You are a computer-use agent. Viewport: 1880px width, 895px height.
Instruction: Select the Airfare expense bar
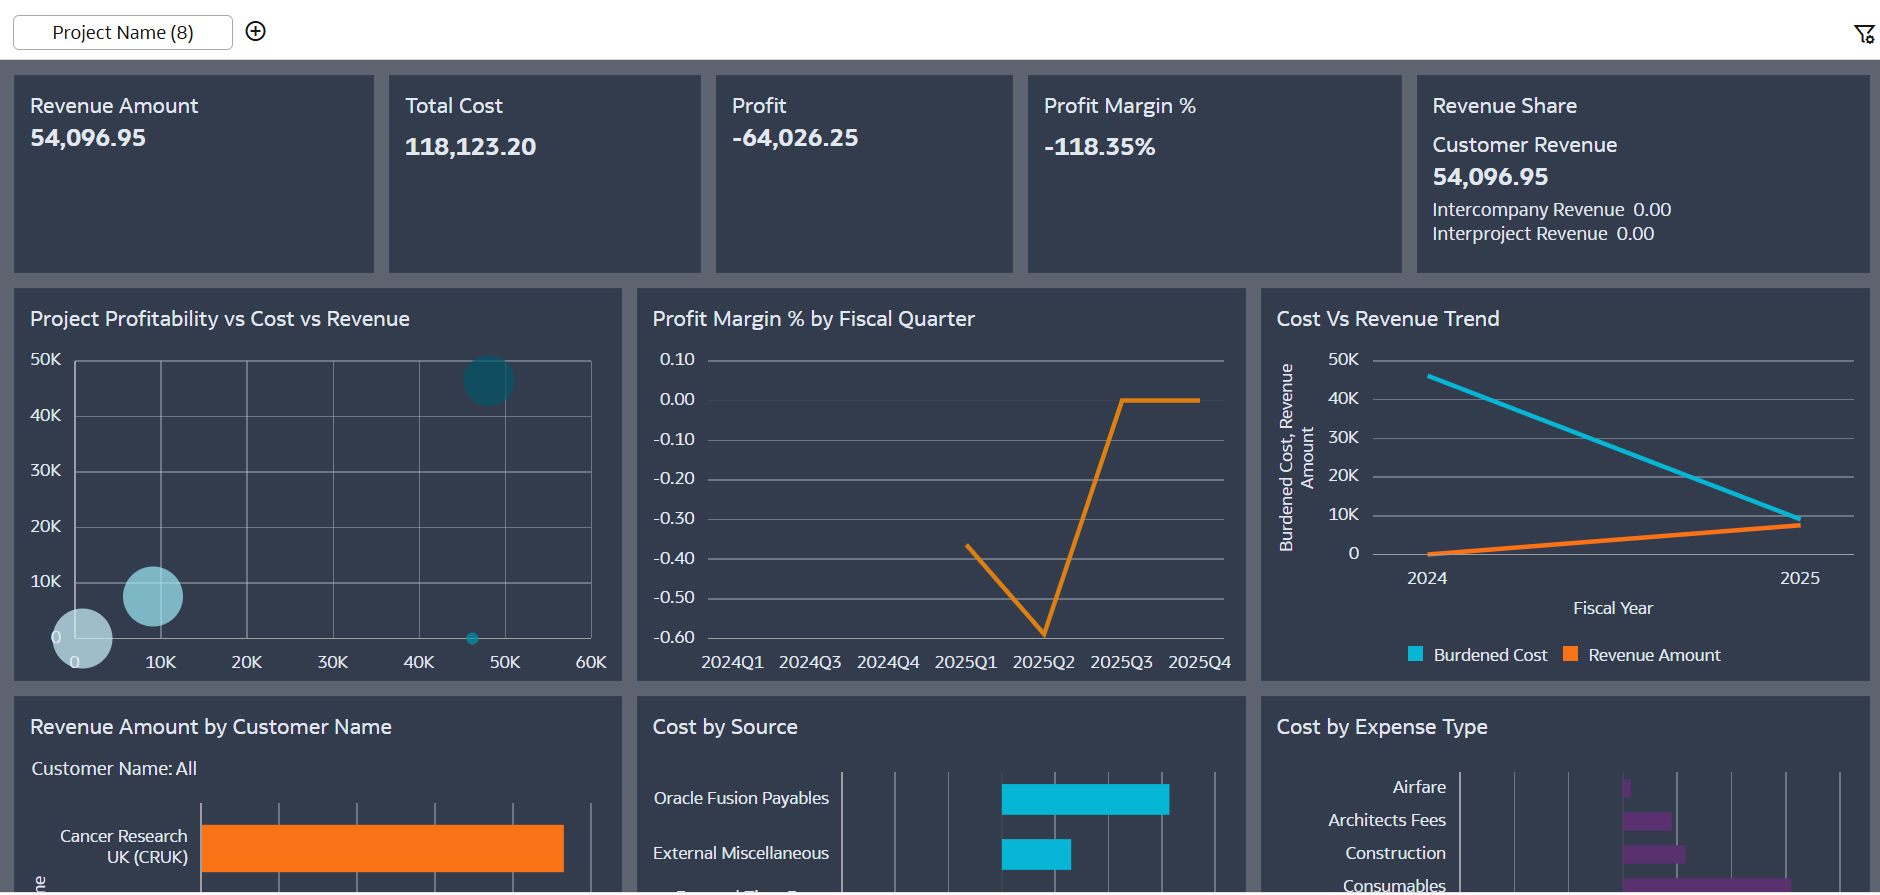[x=1627, y=788]
